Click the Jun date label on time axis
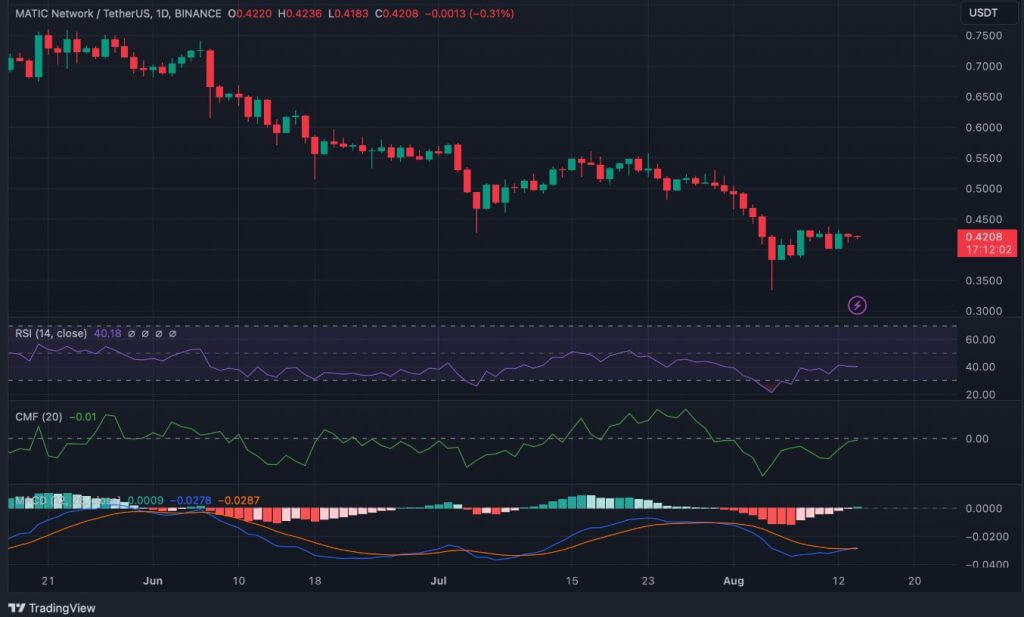Screen dimensions: 1024x617 coord(153,581)
